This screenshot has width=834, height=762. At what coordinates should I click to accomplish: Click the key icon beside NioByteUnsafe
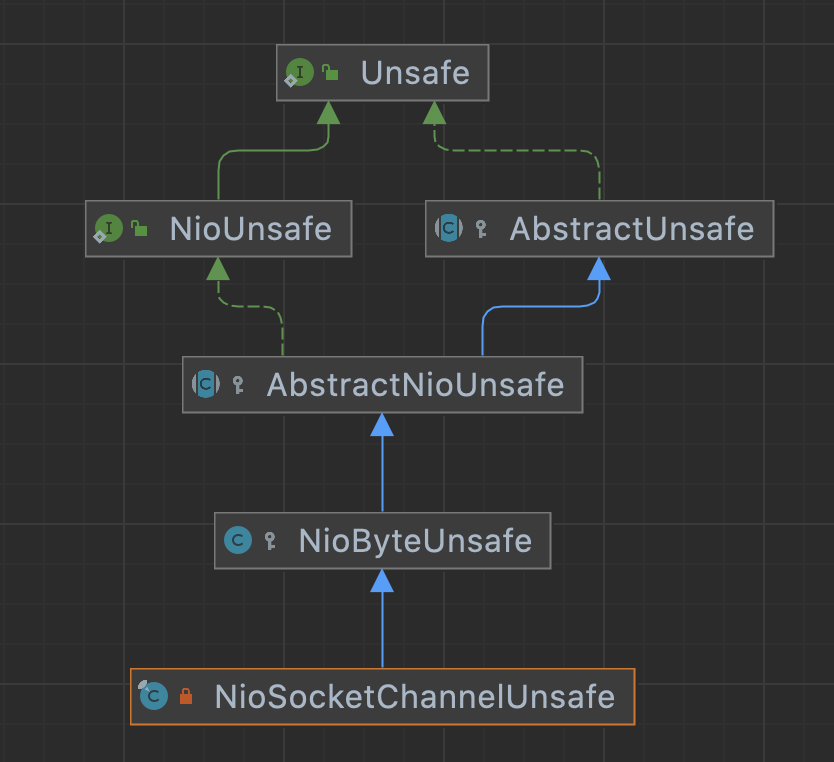(x=270, y=541)
